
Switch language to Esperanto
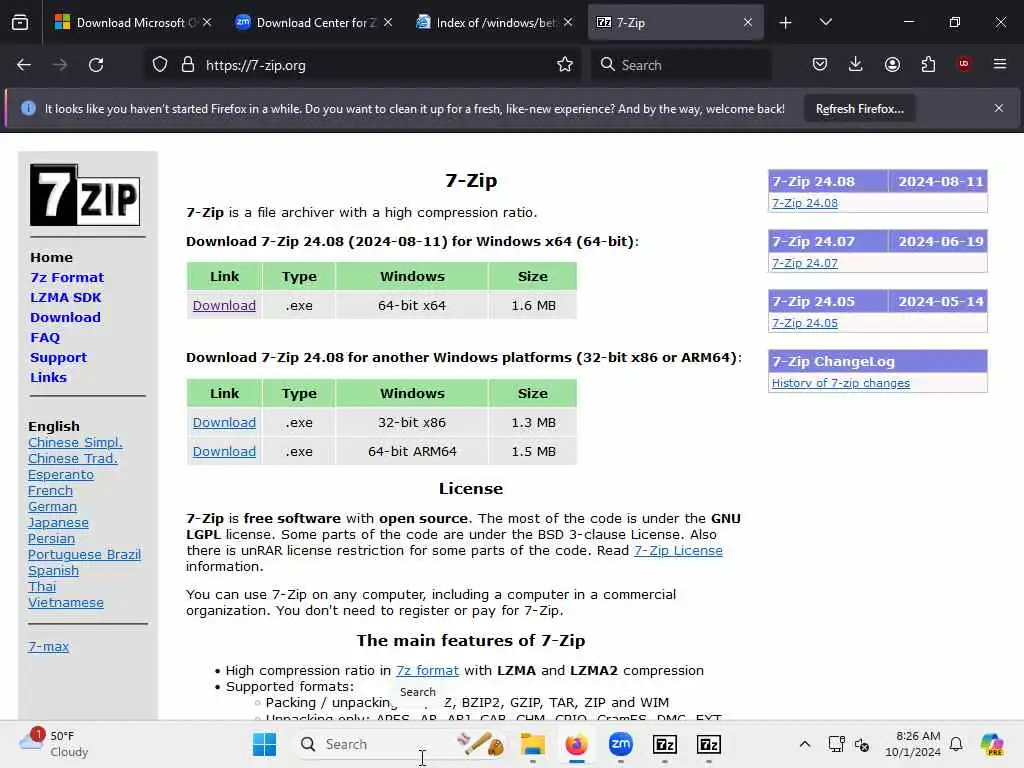(61, 475)
